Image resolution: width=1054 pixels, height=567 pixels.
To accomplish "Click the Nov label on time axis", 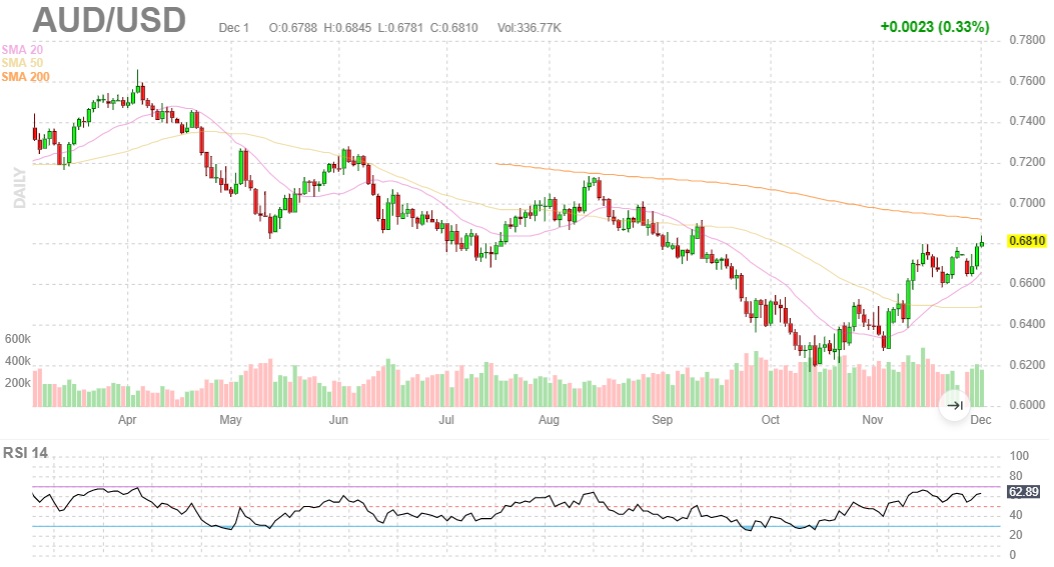I will pyautogui.click(x=873, y=420).
